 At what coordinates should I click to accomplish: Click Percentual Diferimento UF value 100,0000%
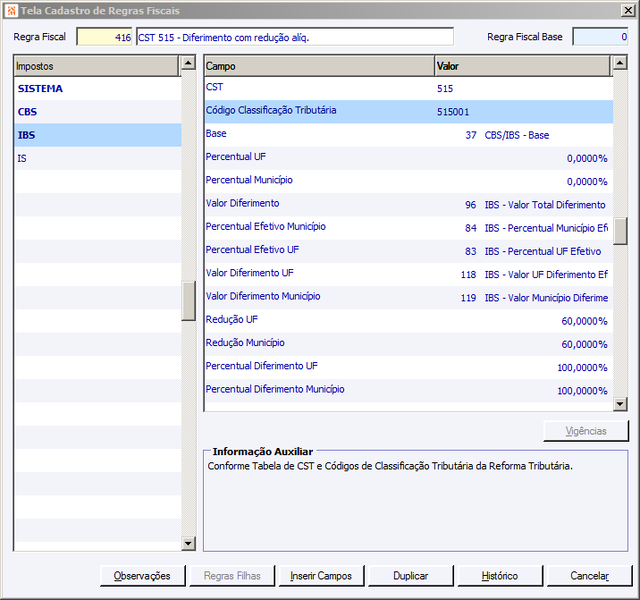click(x=582, y=368)
